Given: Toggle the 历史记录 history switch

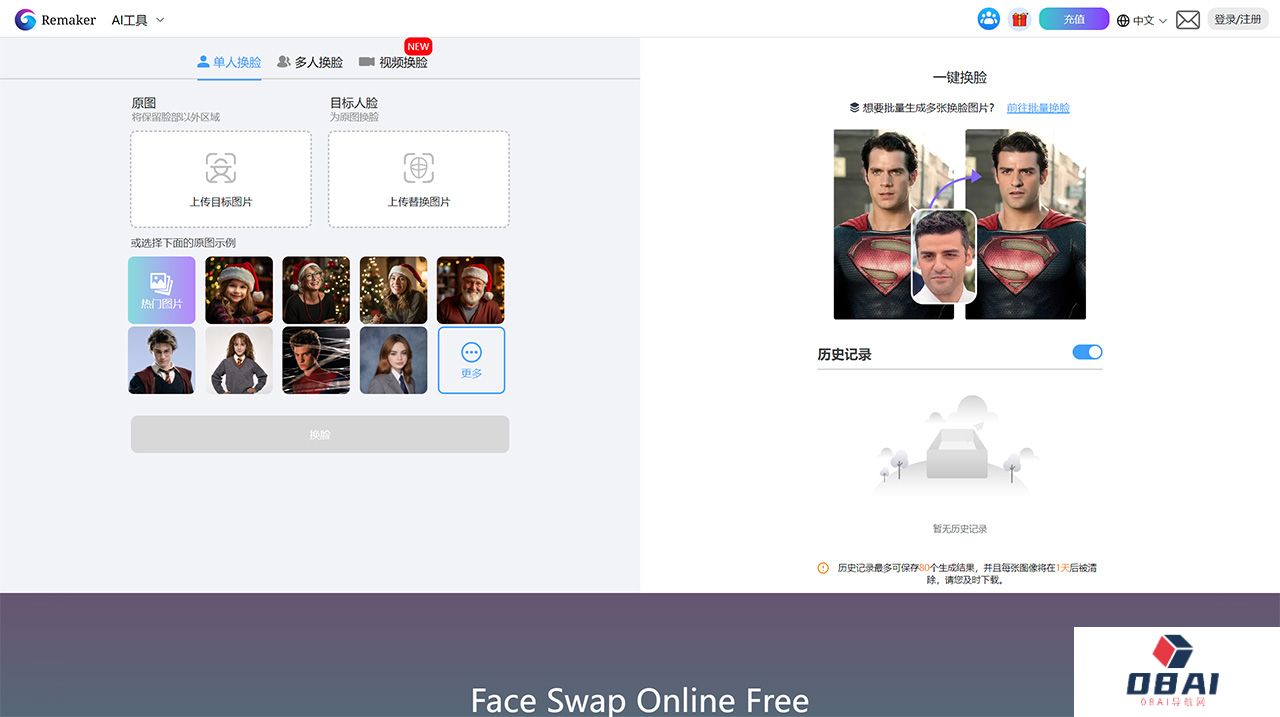Looking at the screenshot, I should pos(1087,352).
